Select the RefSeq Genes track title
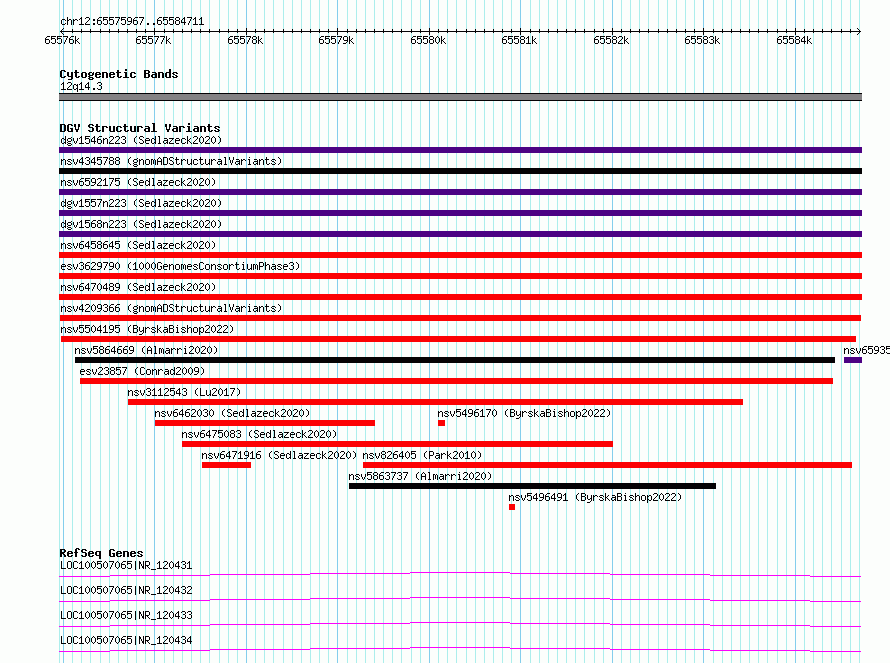890x663 pixels. [x=102, y=553]
